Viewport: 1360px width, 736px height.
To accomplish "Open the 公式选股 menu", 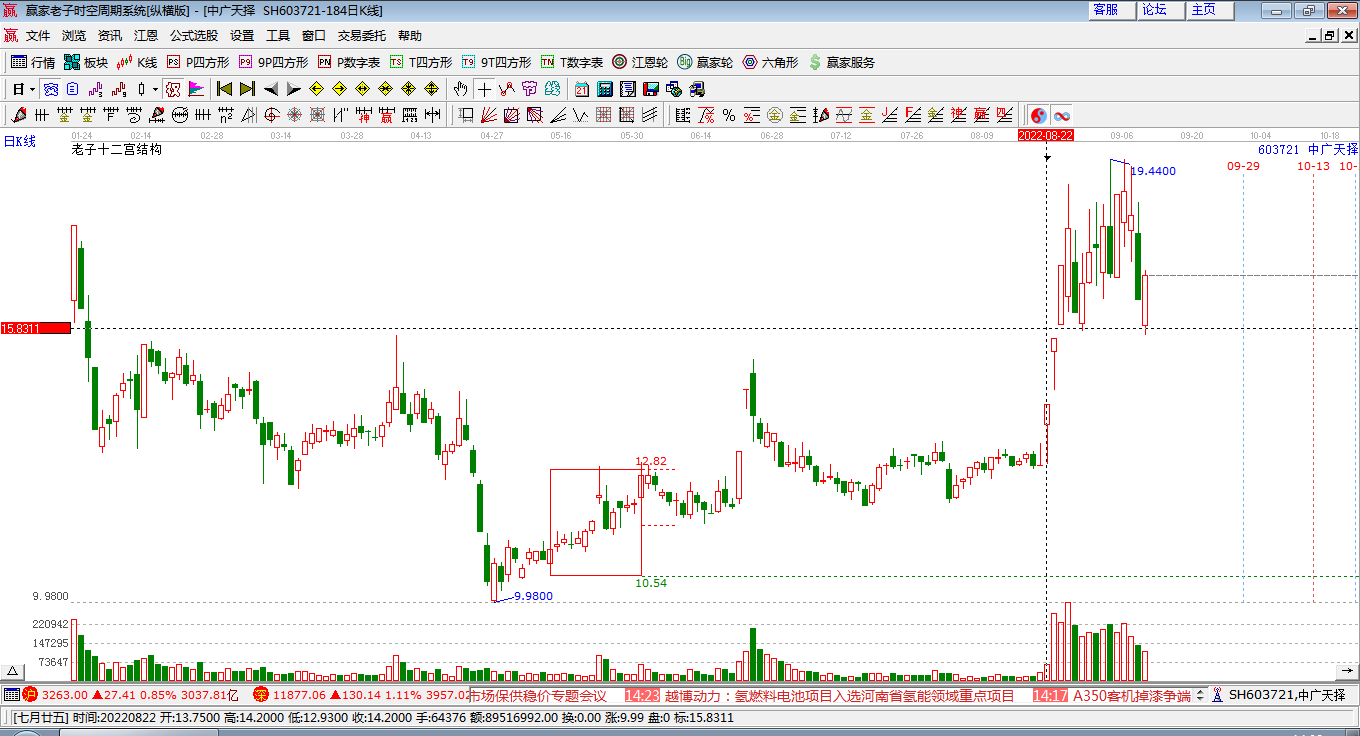I will pyautogui.click(x=194, y=36).
